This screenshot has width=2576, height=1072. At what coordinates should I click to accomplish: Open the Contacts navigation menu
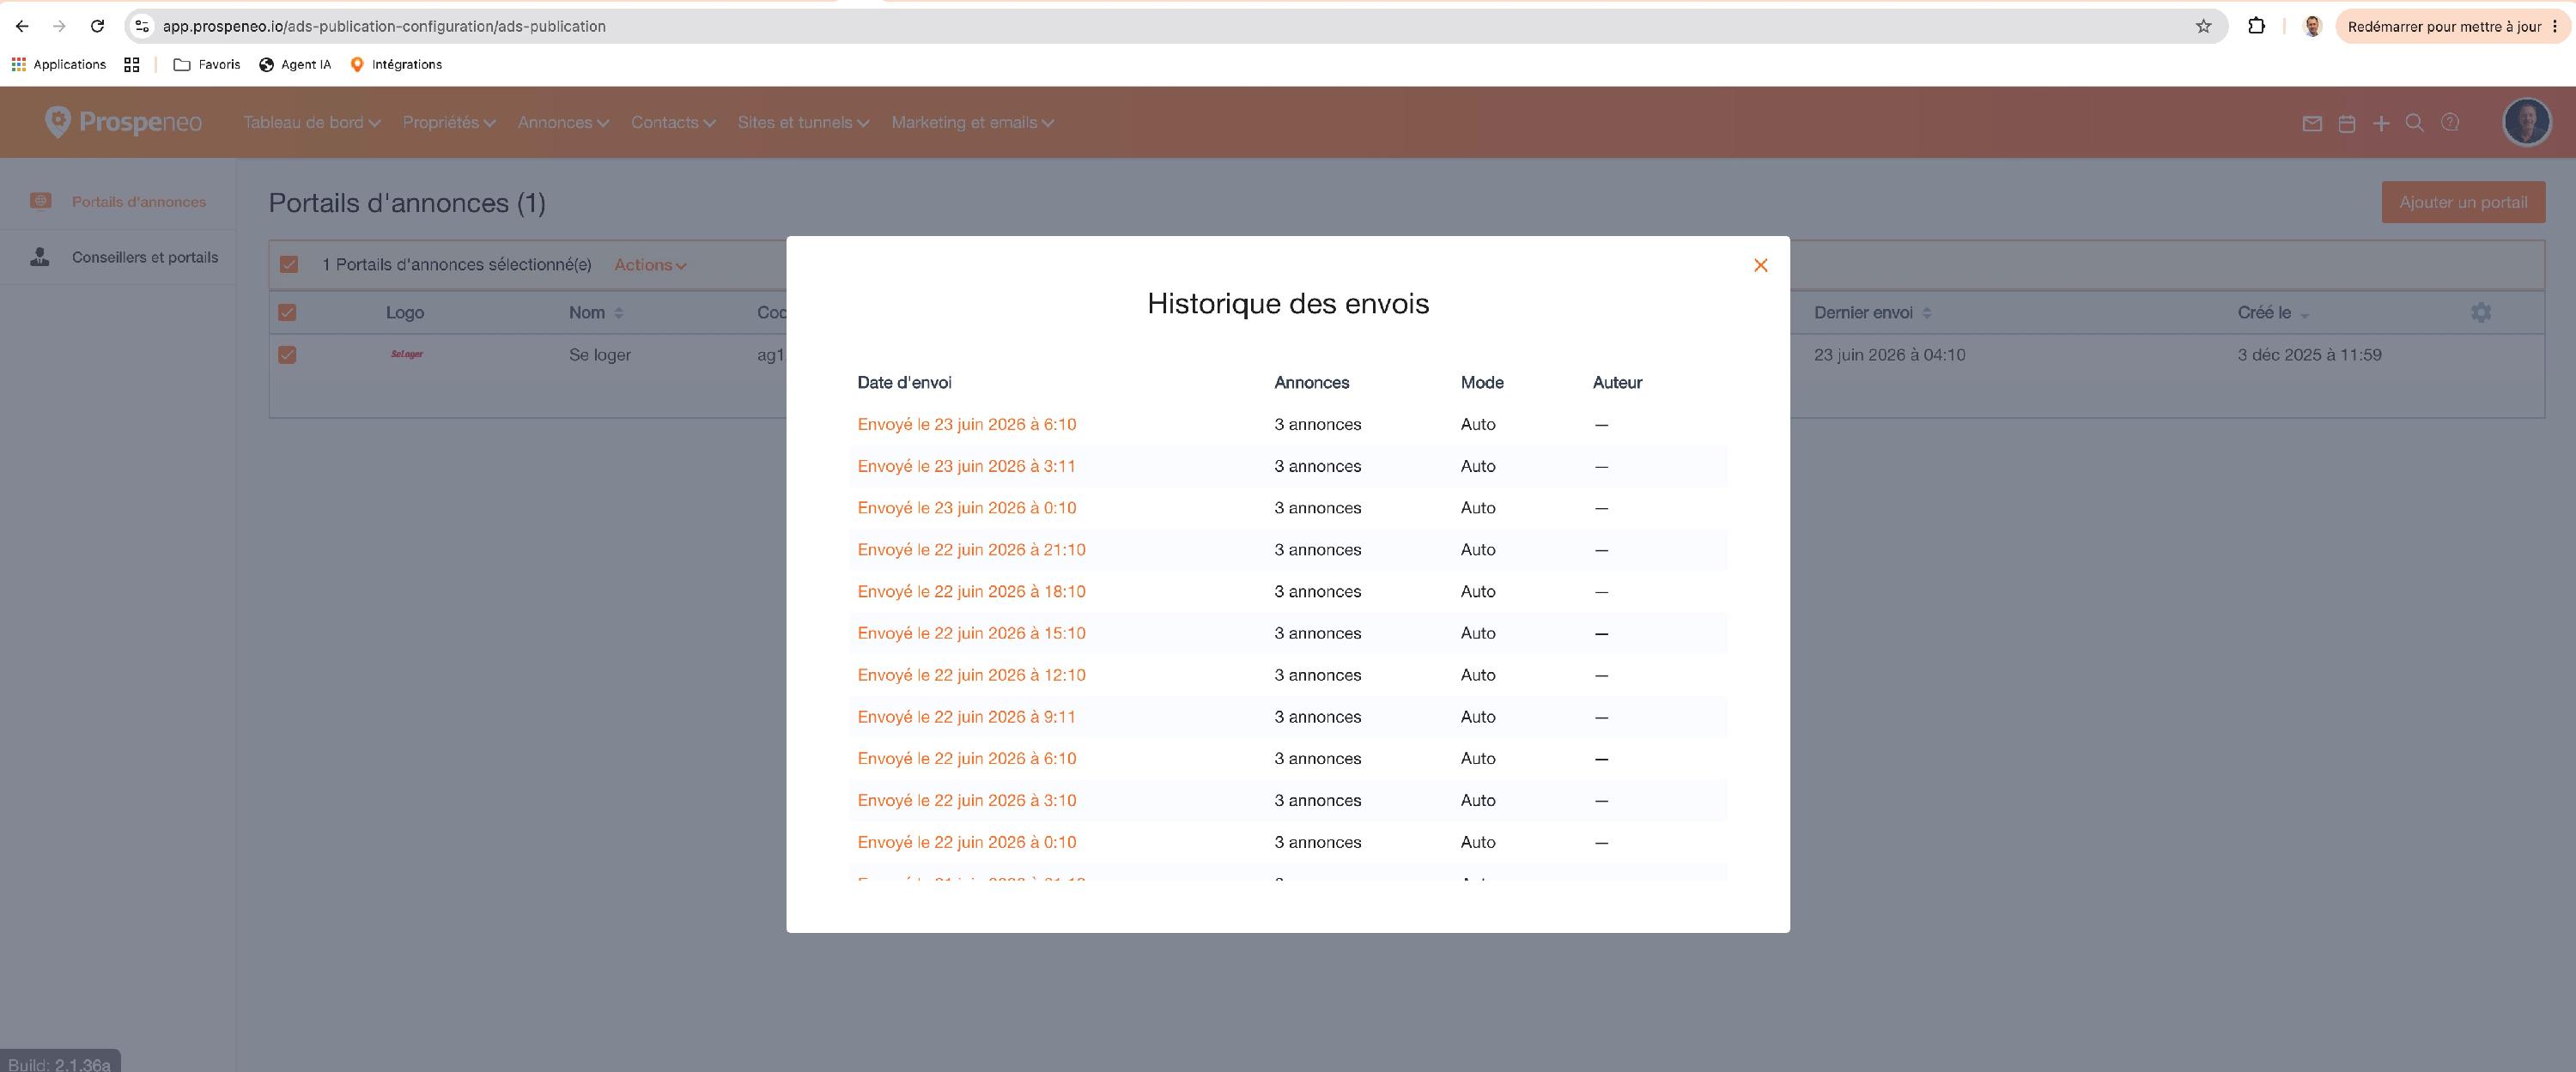click(673, 122)
